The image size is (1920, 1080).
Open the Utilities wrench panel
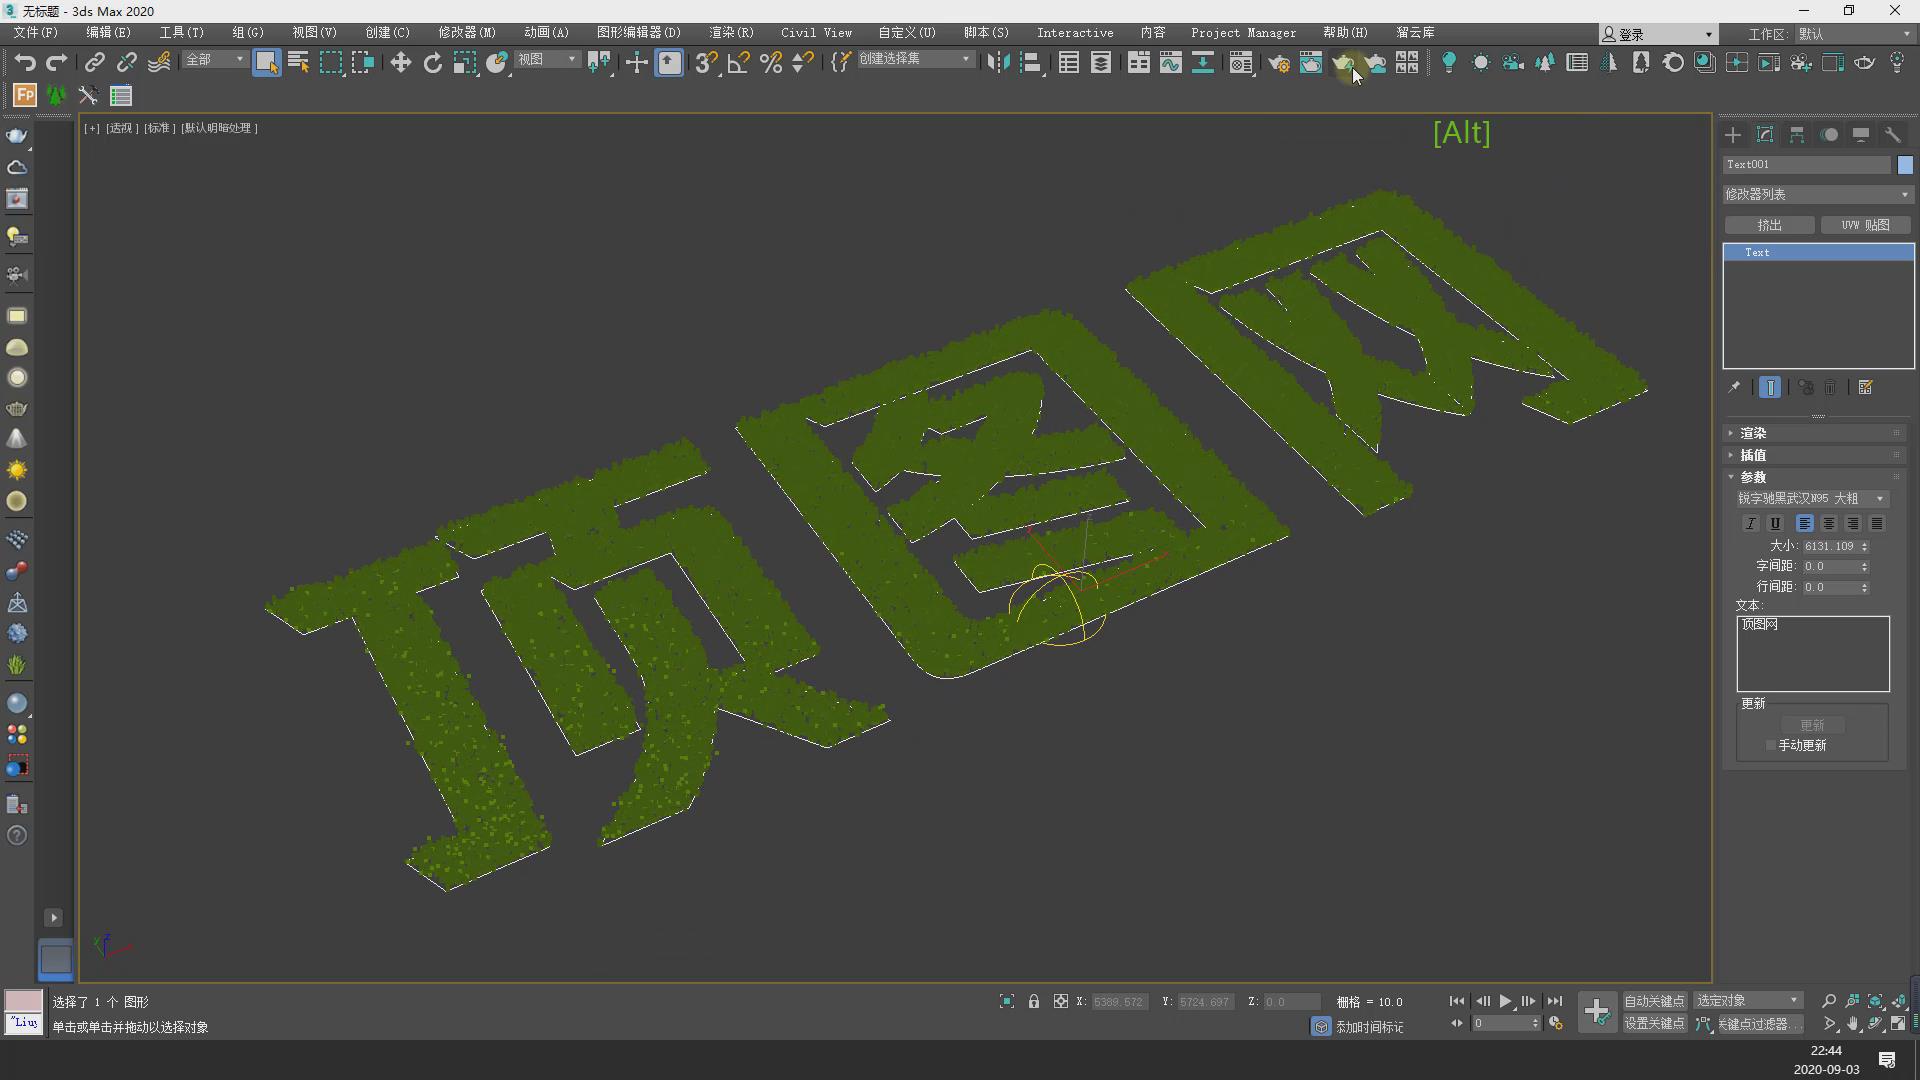(1892, 135)
